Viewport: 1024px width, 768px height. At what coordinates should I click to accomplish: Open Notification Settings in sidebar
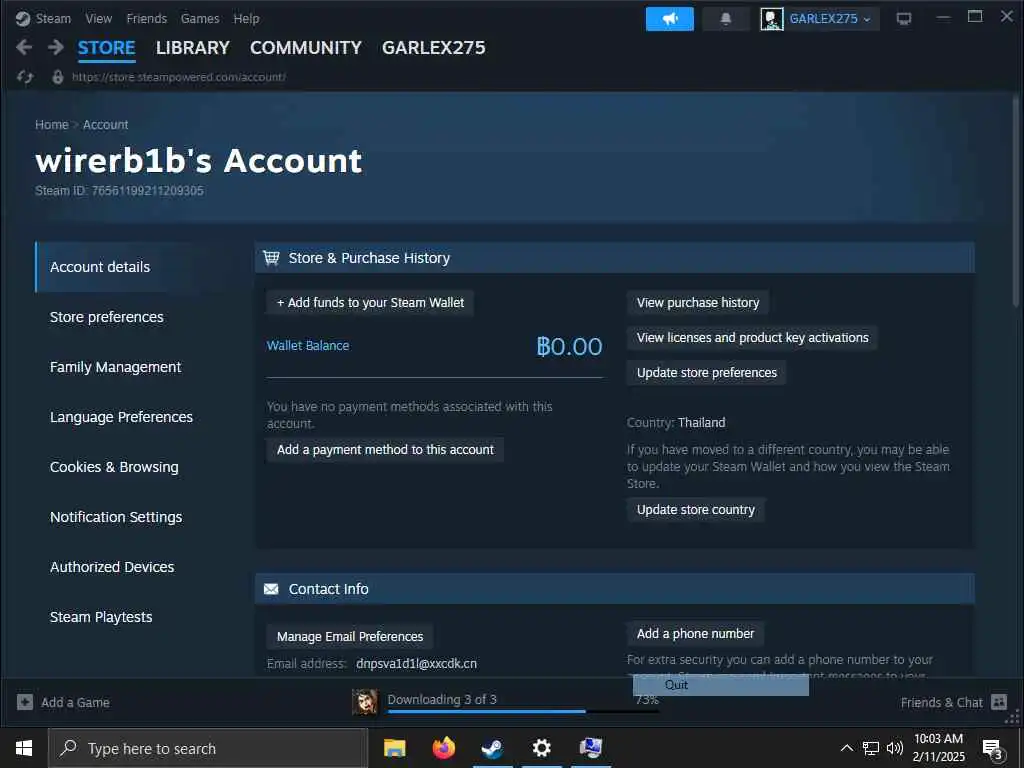pos(116,517)
